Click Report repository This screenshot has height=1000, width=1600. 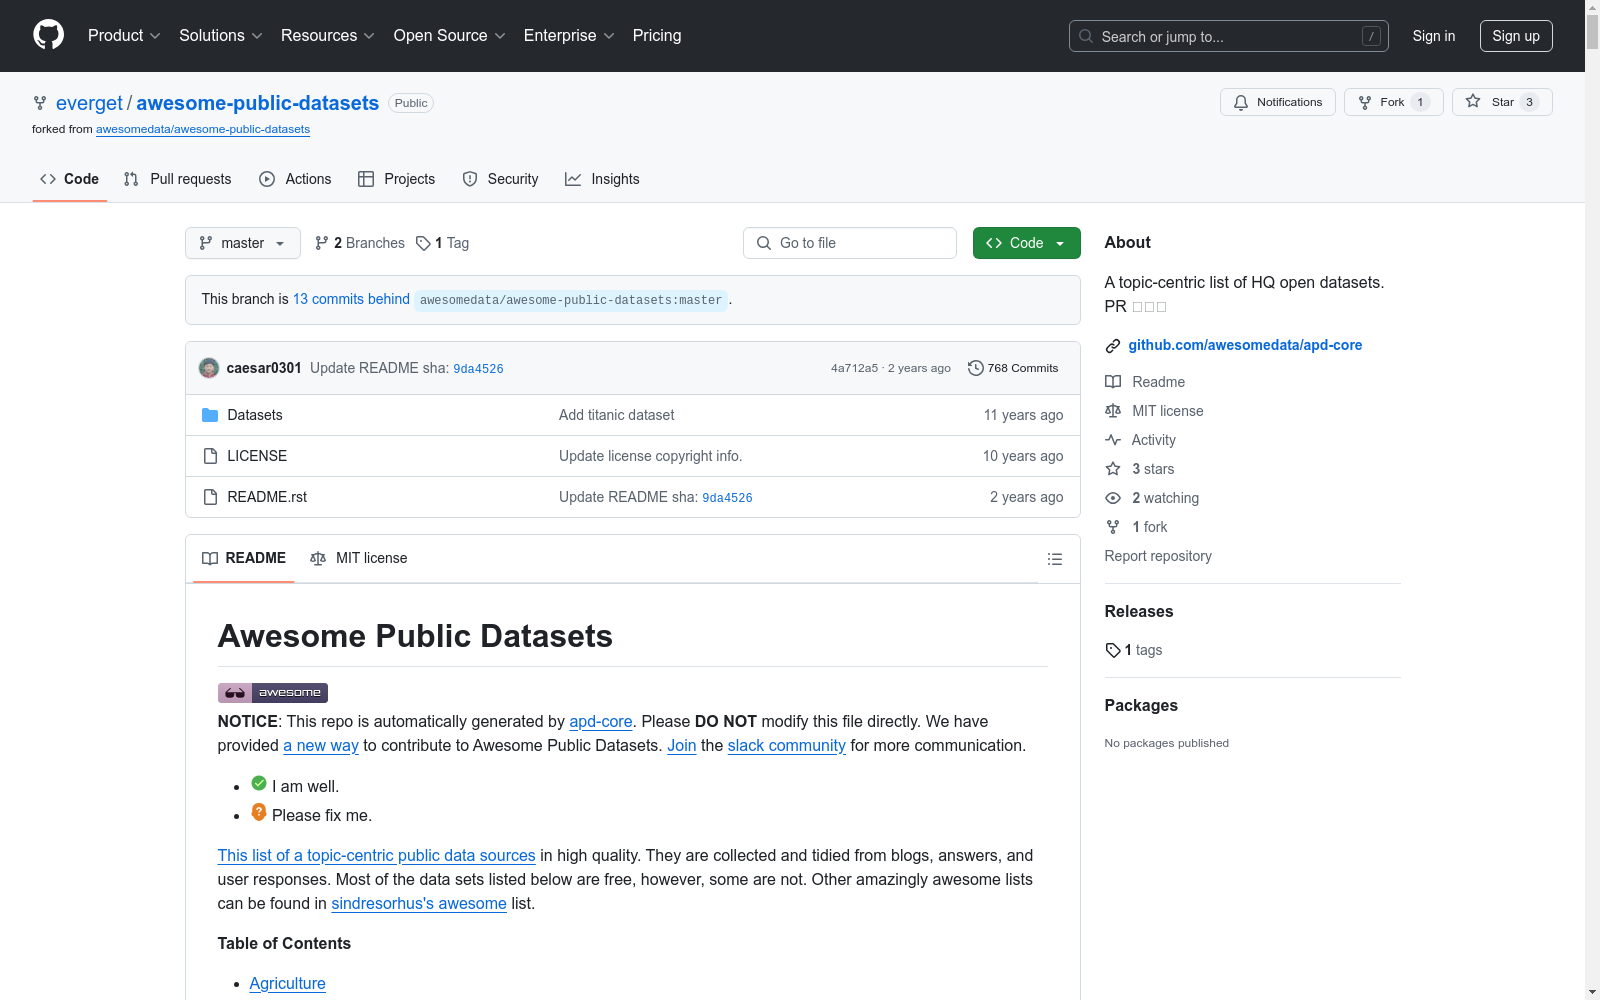[1158, 556]
